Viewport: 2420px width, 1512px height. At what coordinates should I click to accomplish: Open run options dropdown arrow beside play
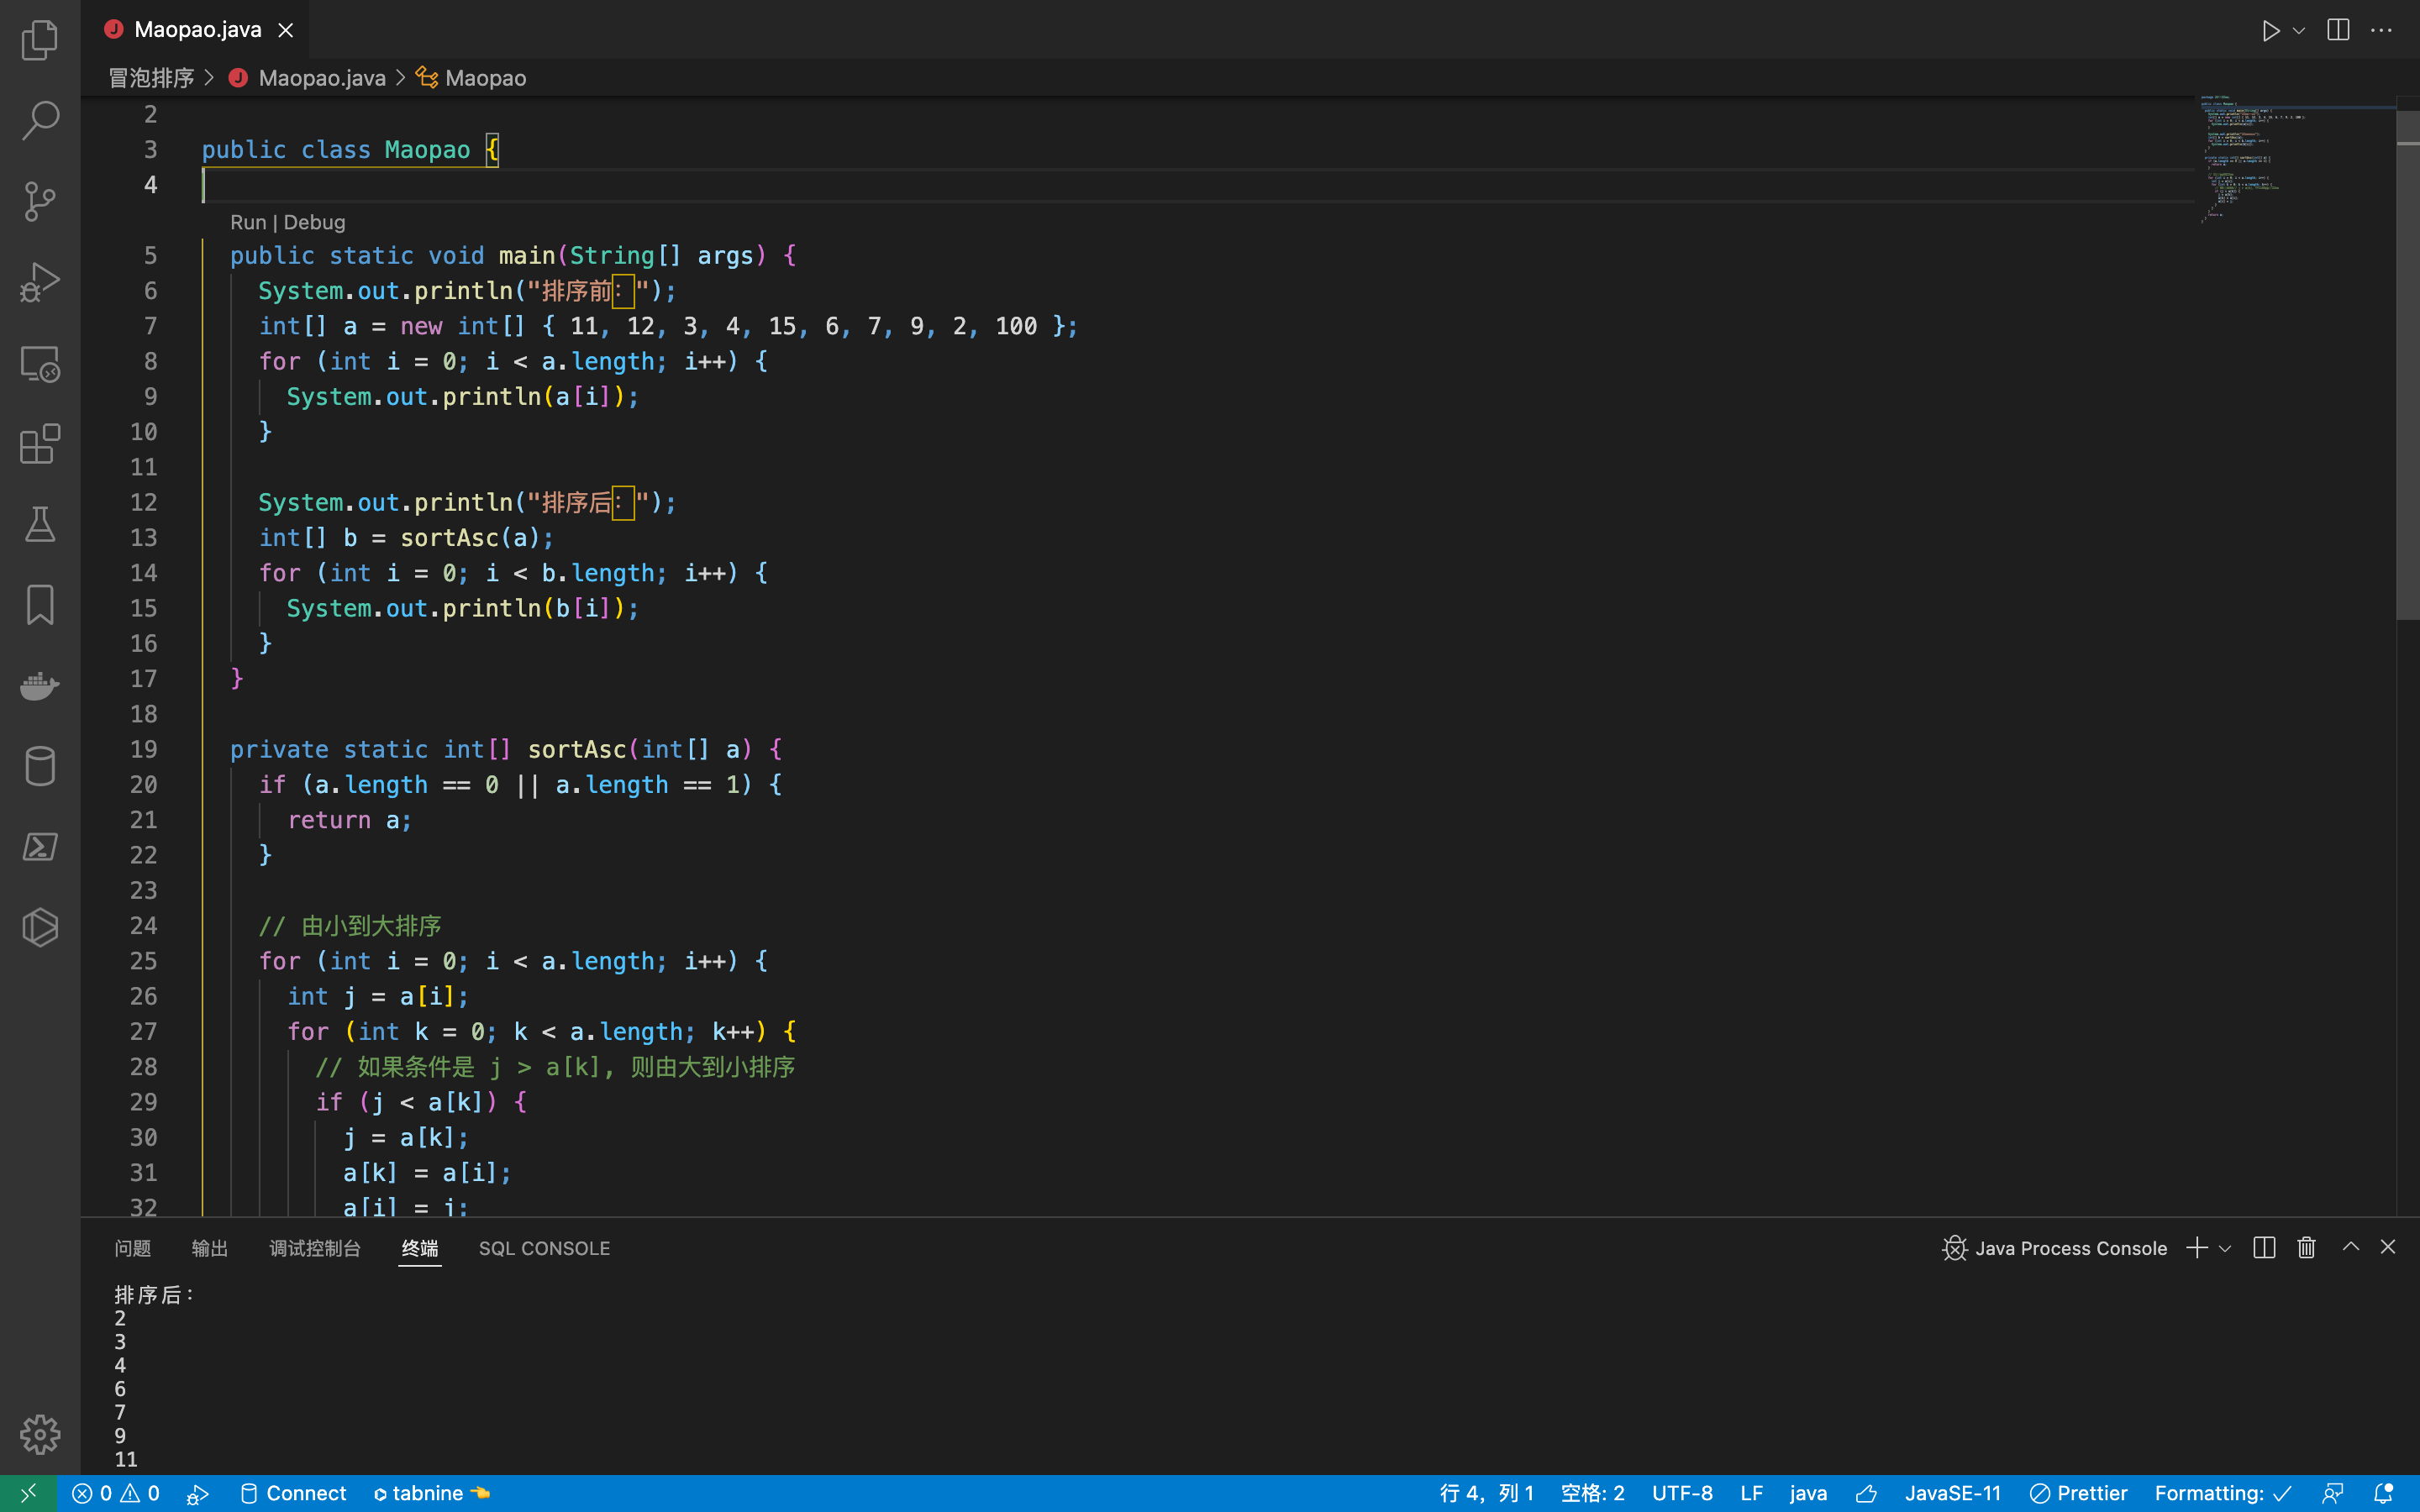pos(2299,31)
